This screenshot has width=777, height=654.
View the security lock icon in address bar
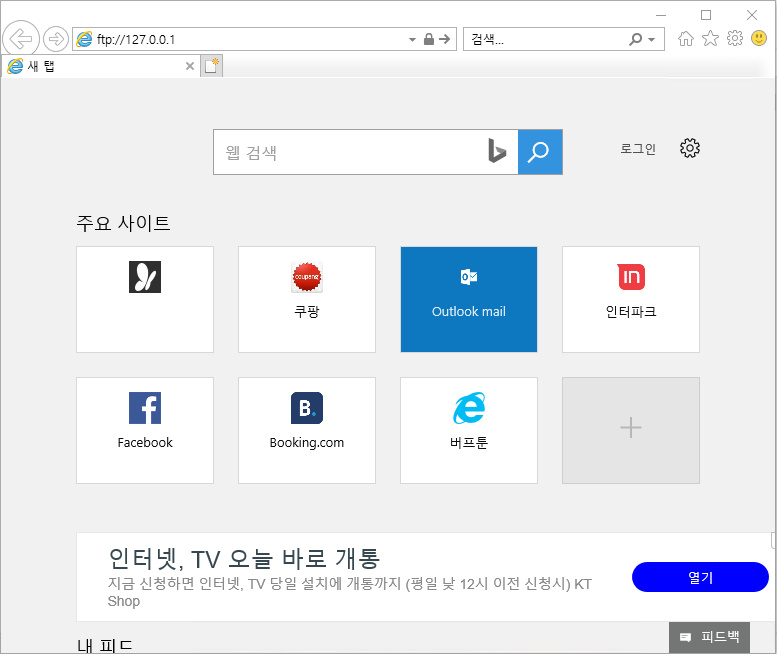click(429, 39)
